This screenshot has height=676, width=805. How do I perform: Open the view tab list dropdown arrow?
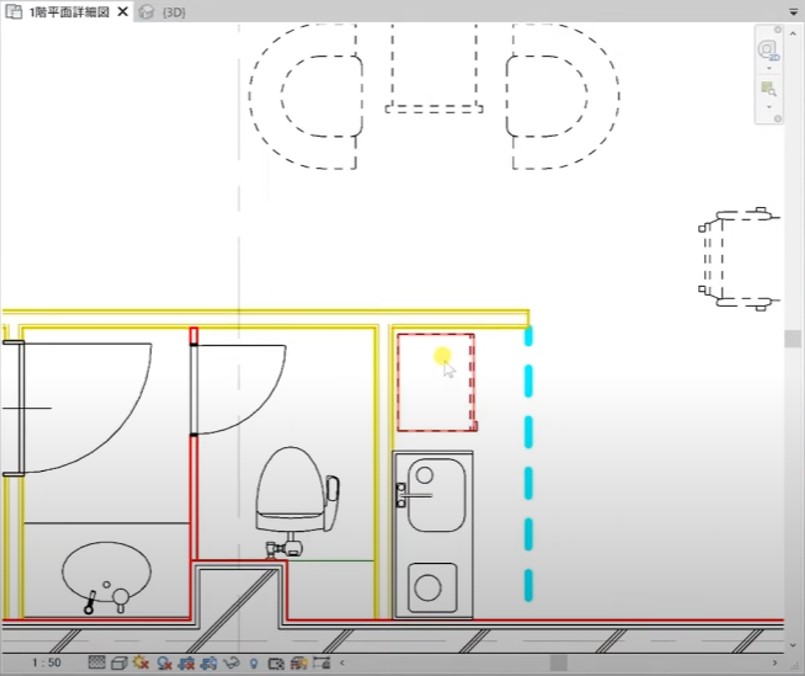click(790, 12)
